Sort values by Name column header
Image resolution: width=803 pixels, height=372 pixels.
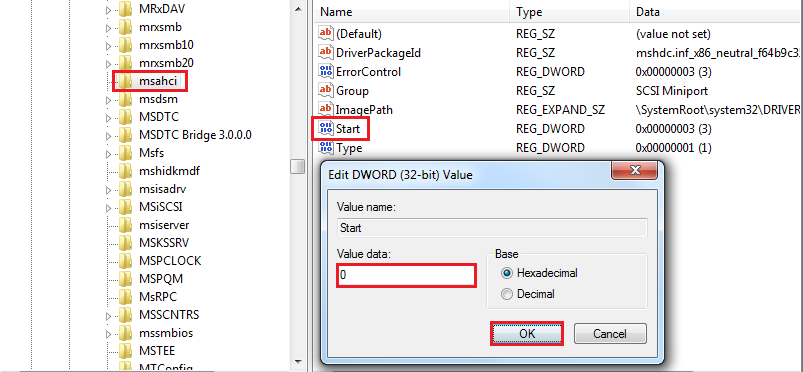click(412, 12)
